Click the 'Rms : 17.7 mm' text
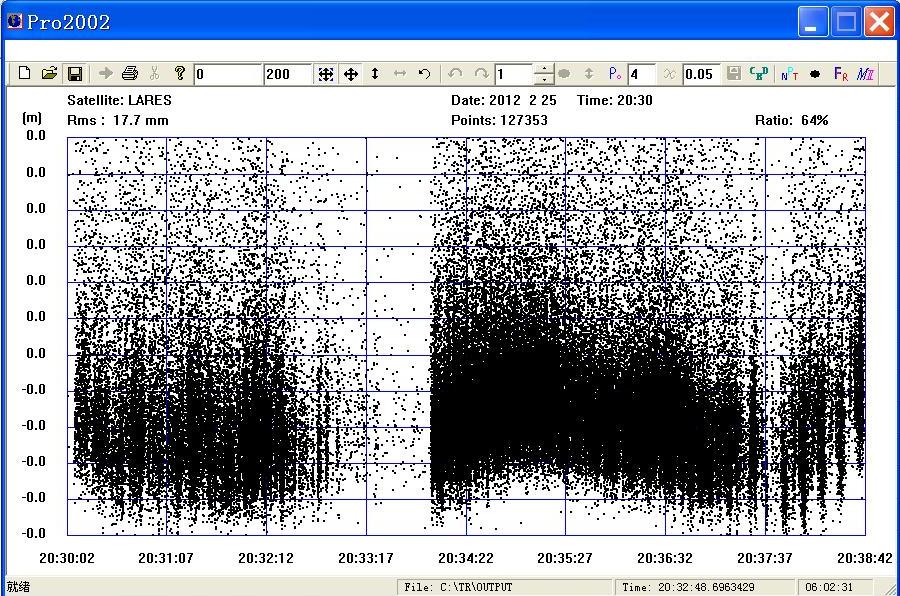 coord(118,120)
